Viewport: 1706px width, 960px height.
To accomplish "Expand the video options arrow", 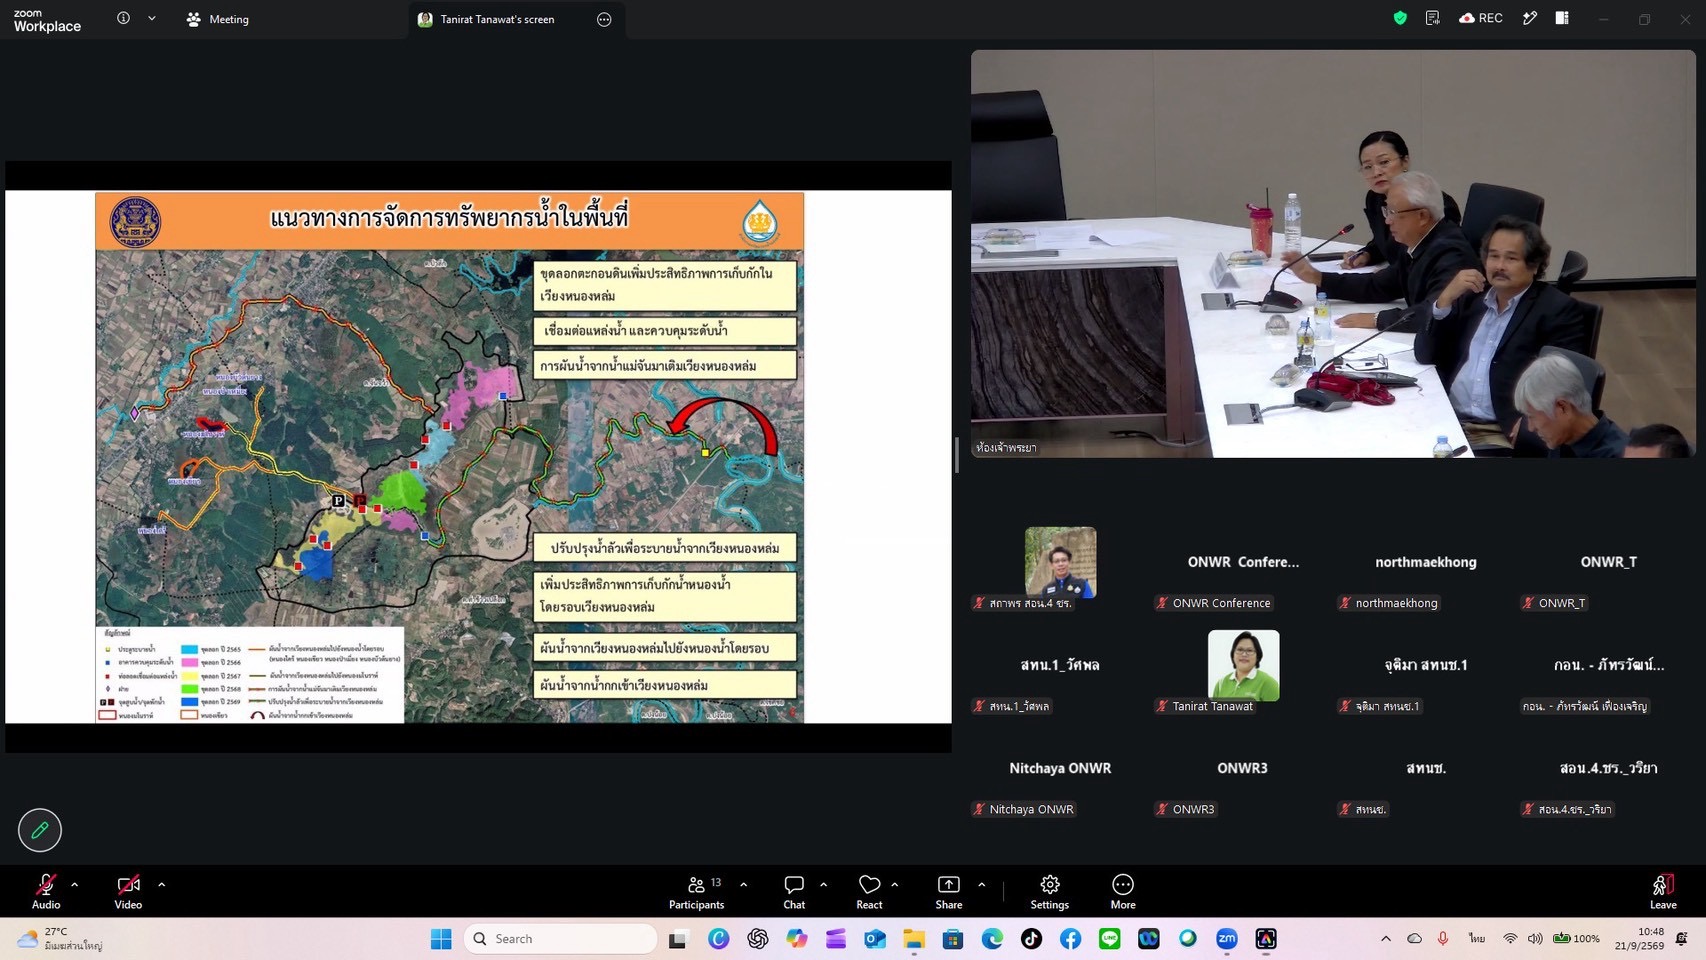I will pyautogui.click(x=162, y=884).
